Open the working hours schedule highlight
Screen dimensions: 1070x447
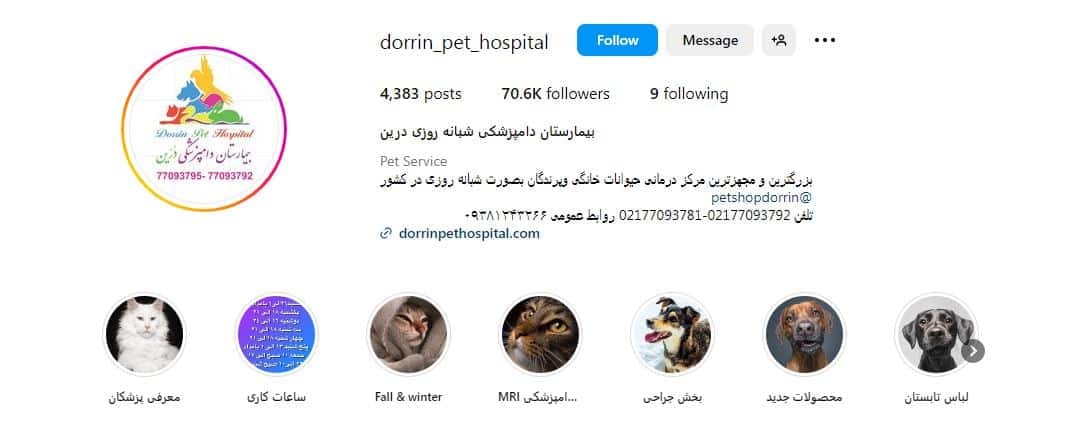pyautogui.click(x=276, y=334)
